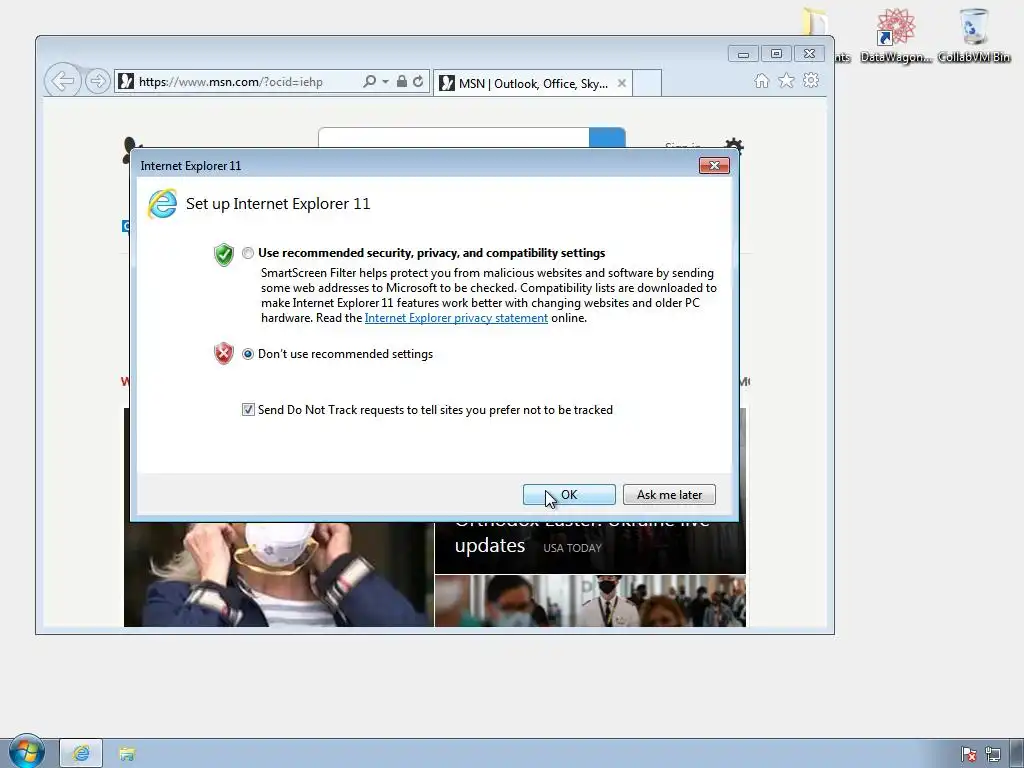Click the network status tray icon
Viewport: 1024px width, 768px height.
[x=993, y=754]
